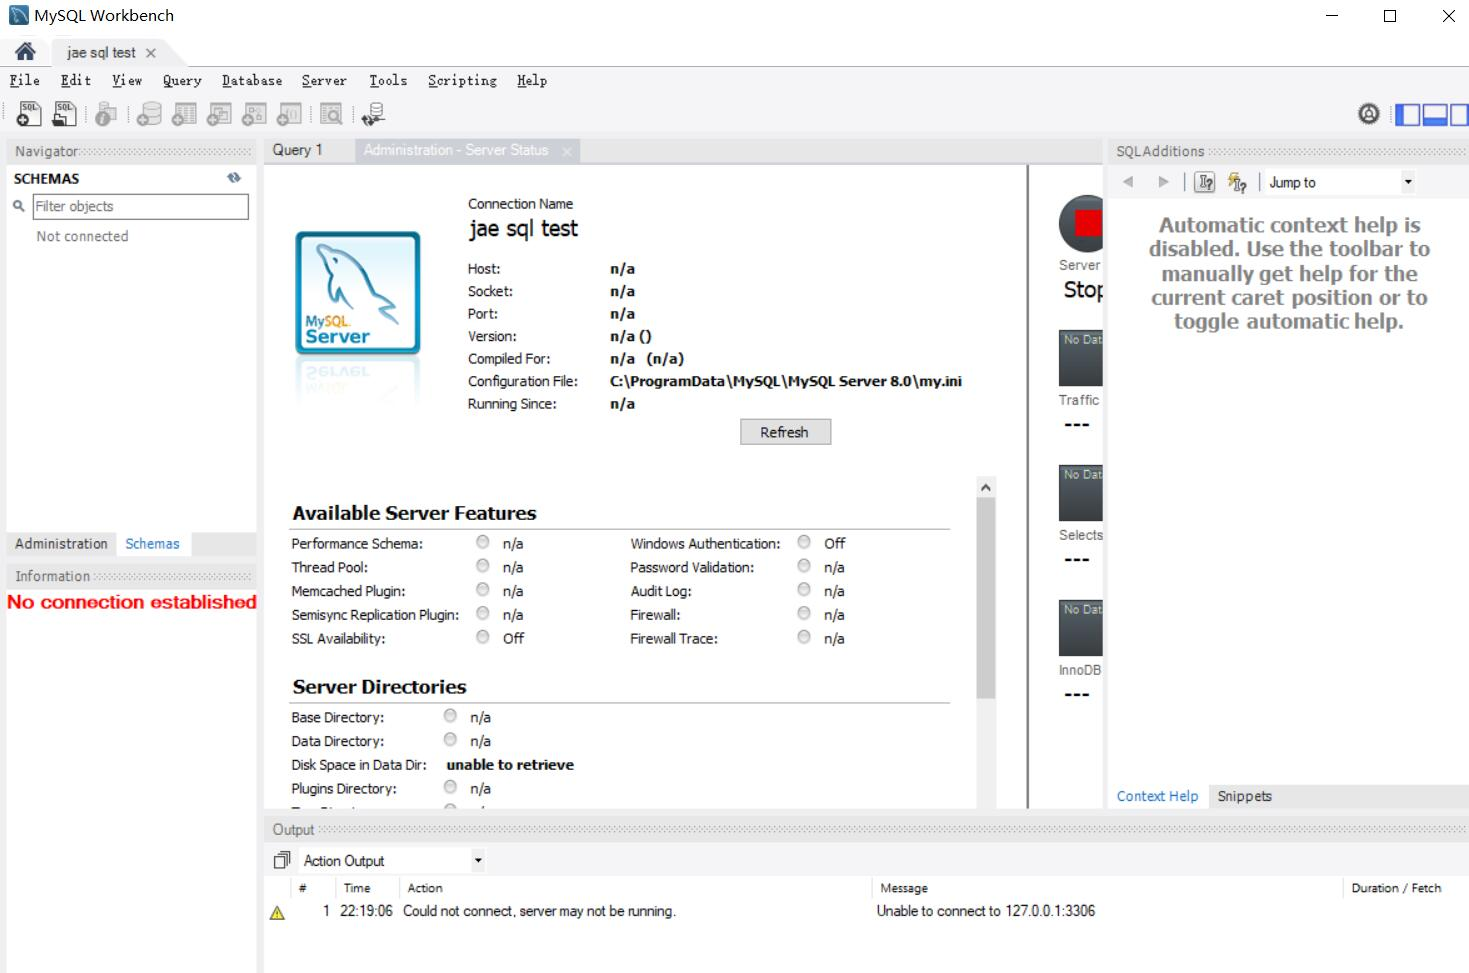Open SQL script file icon

[64, 114]
